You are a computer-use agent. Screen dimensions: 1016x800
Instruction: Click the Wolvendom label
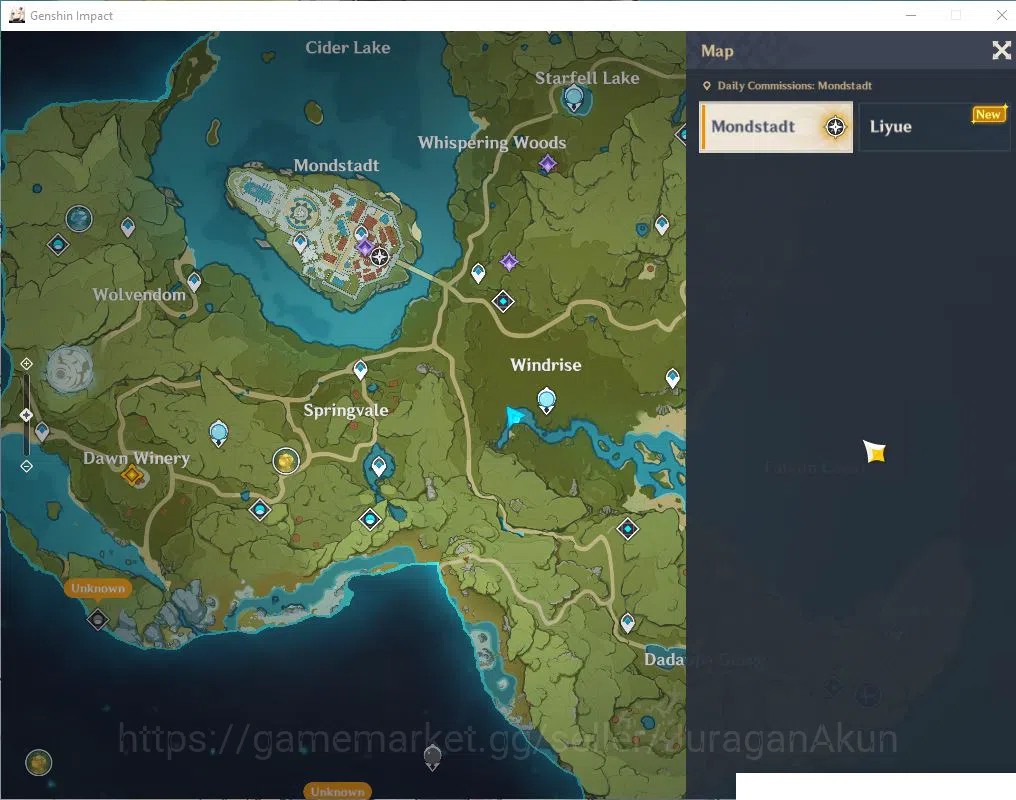[x=139, y=295]
